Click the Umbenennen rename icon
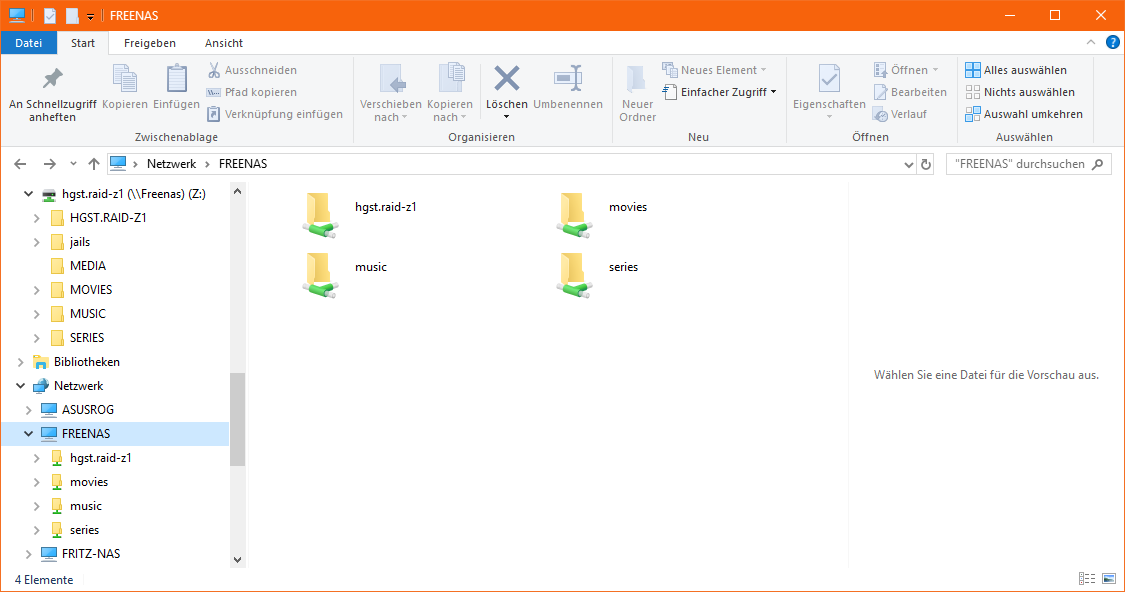The width and height of the screenshot is (1125, 592). tap(568, 78)
